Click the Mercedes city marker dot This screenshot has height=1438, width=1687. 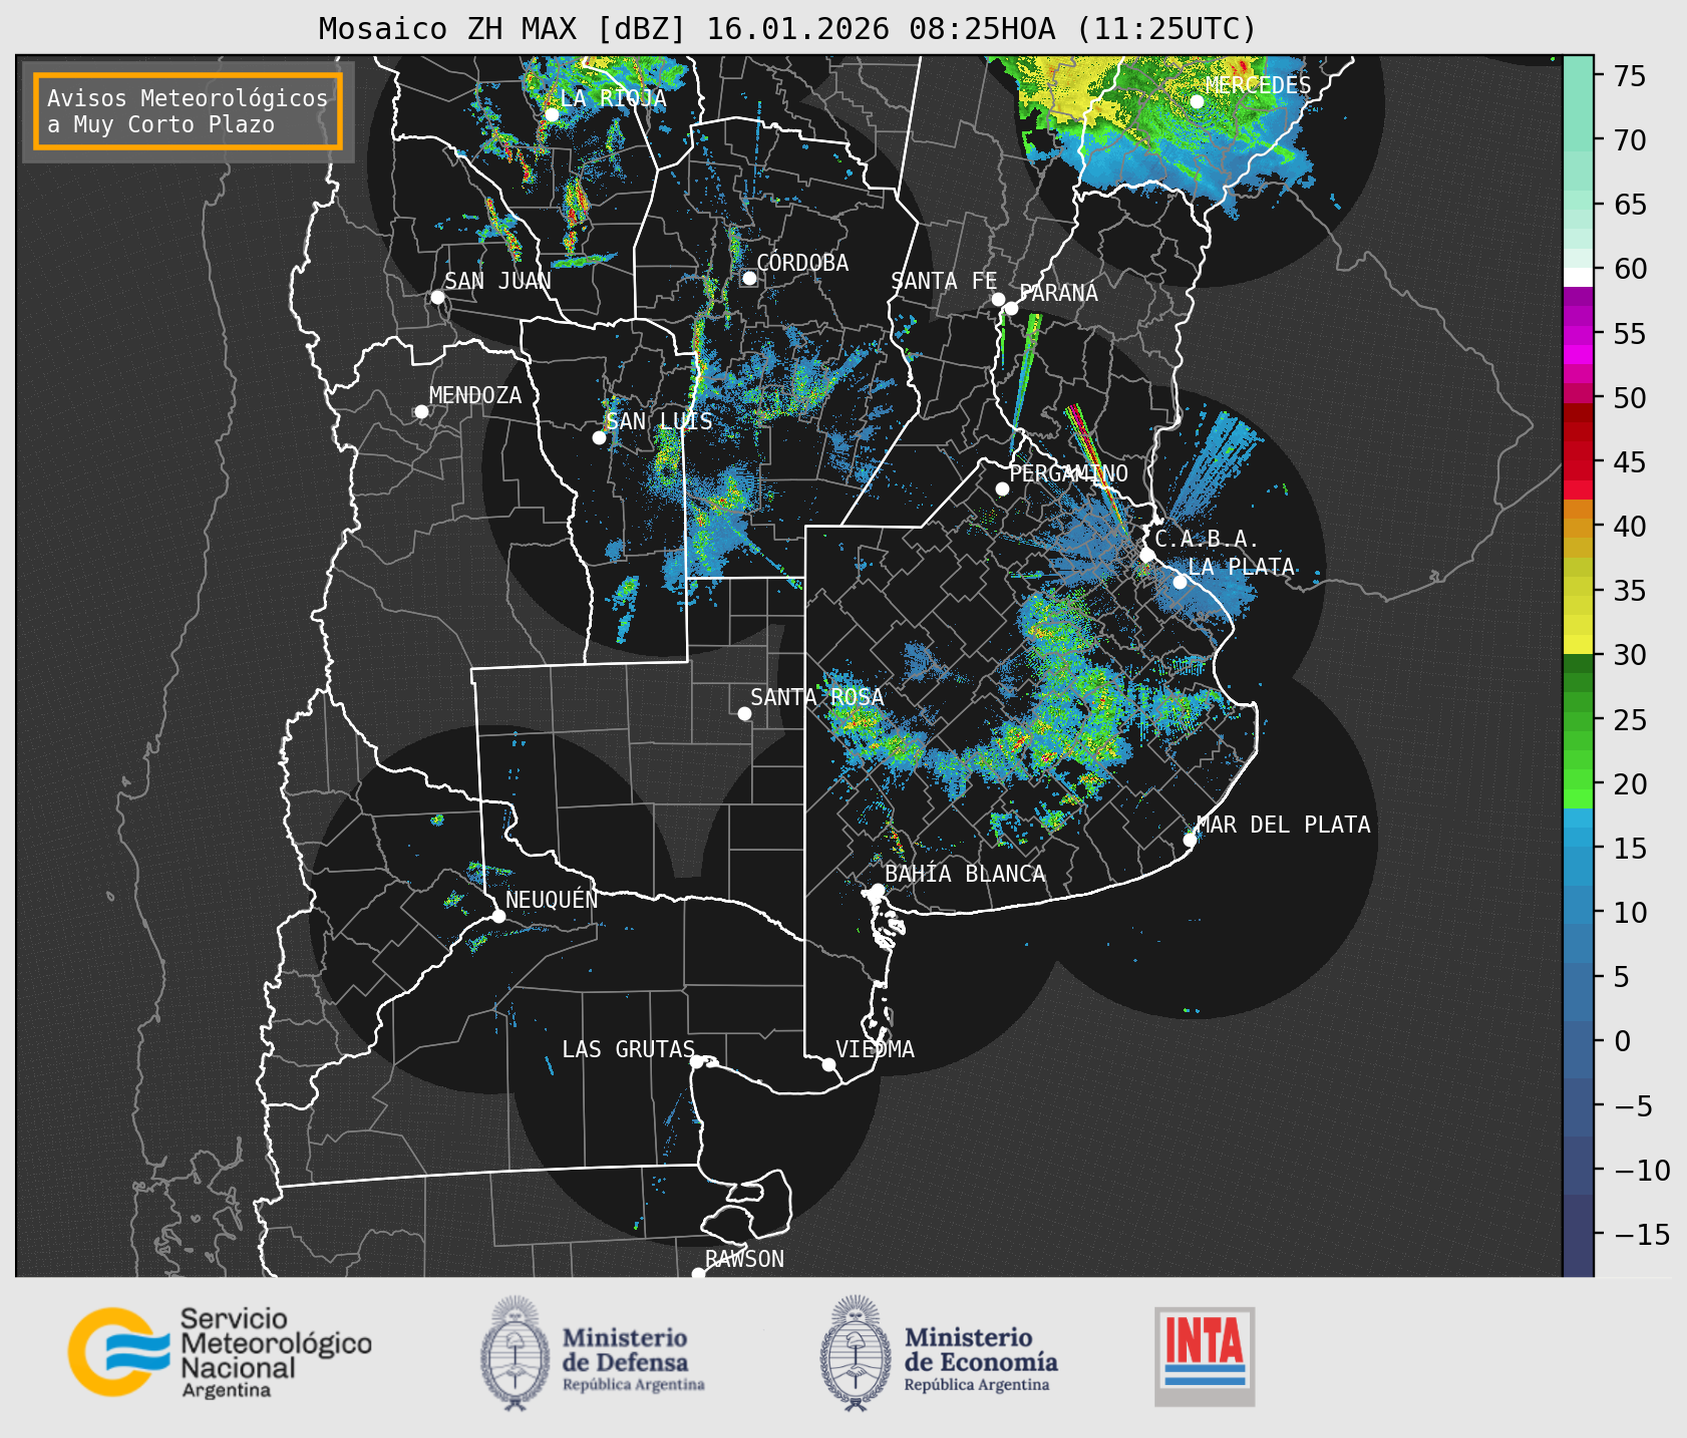(1197, 101)
